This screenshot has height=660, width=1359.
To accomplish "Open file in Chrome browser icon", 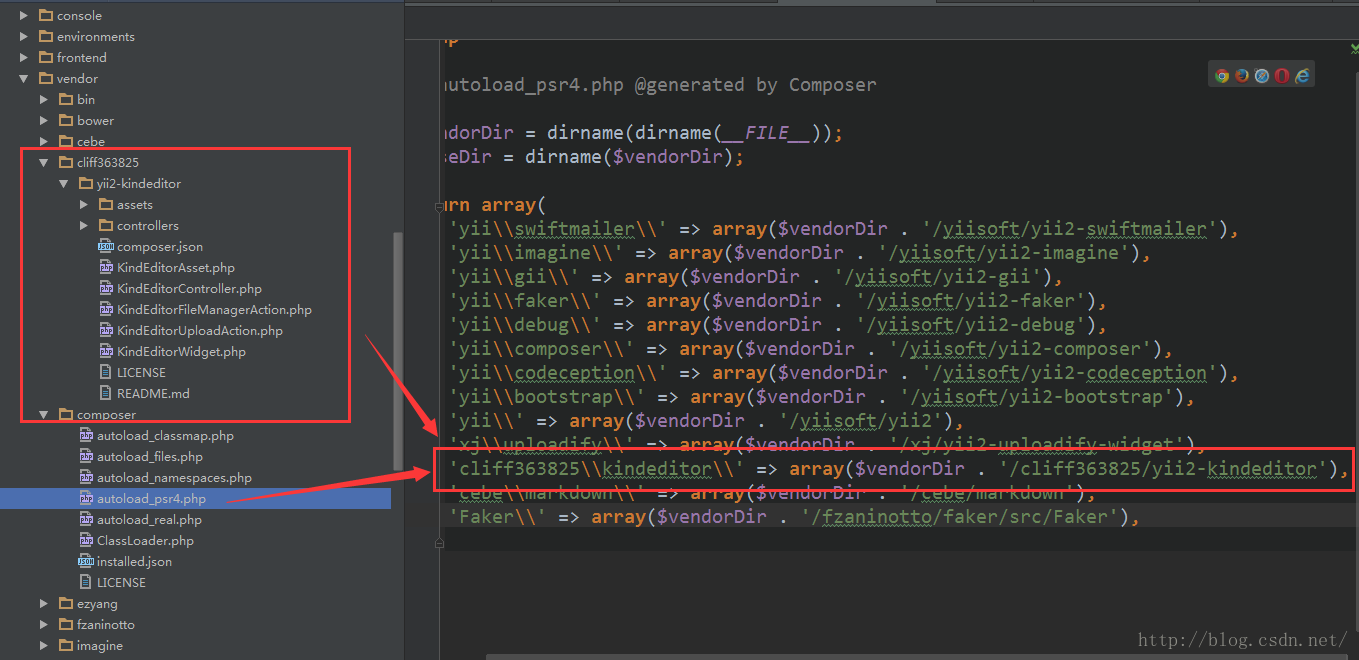I will coord(1222,75).
